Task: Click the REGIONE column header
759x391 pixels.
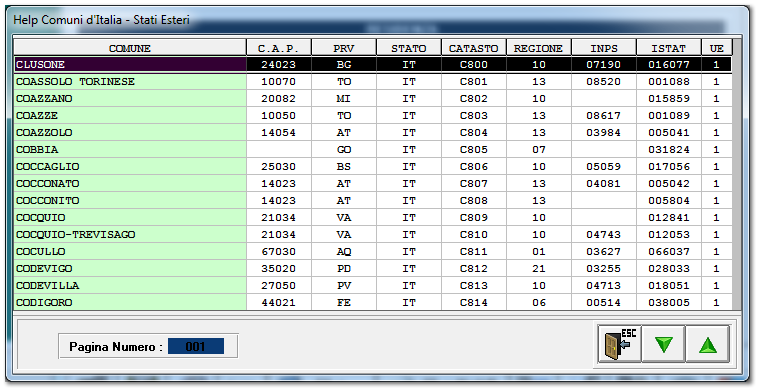Action: tap(538, 48)
